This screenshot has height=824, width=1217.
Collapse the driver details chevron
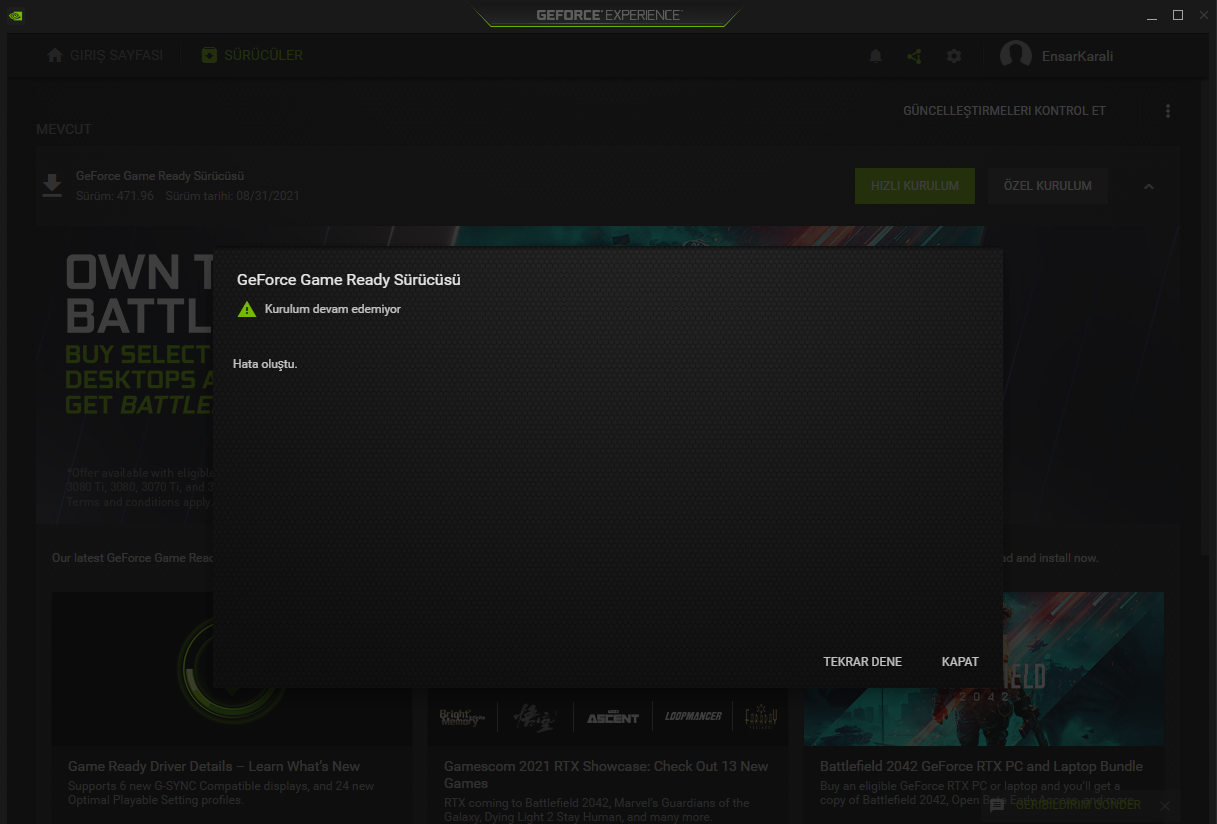[1149, 186]
